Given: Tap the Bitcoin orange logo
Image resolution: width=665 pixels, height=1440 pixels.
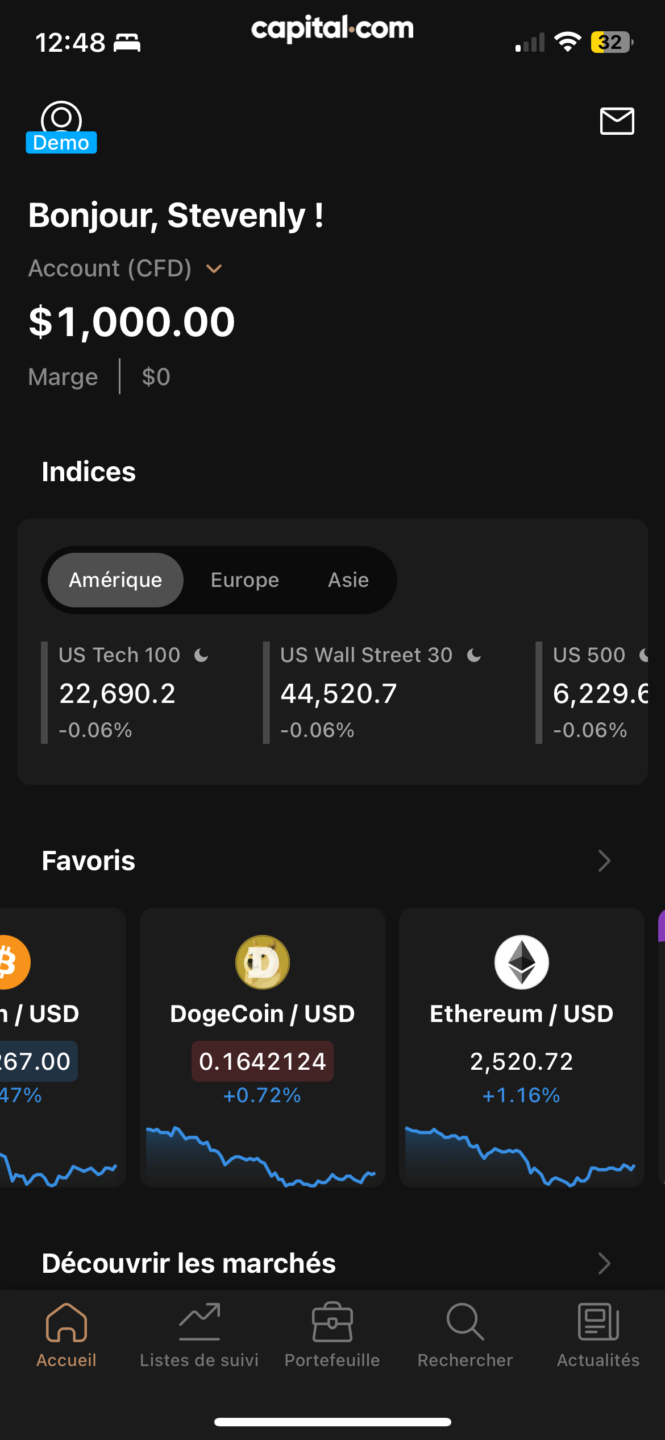Looking at the screenshot, I should click(12, 962).
